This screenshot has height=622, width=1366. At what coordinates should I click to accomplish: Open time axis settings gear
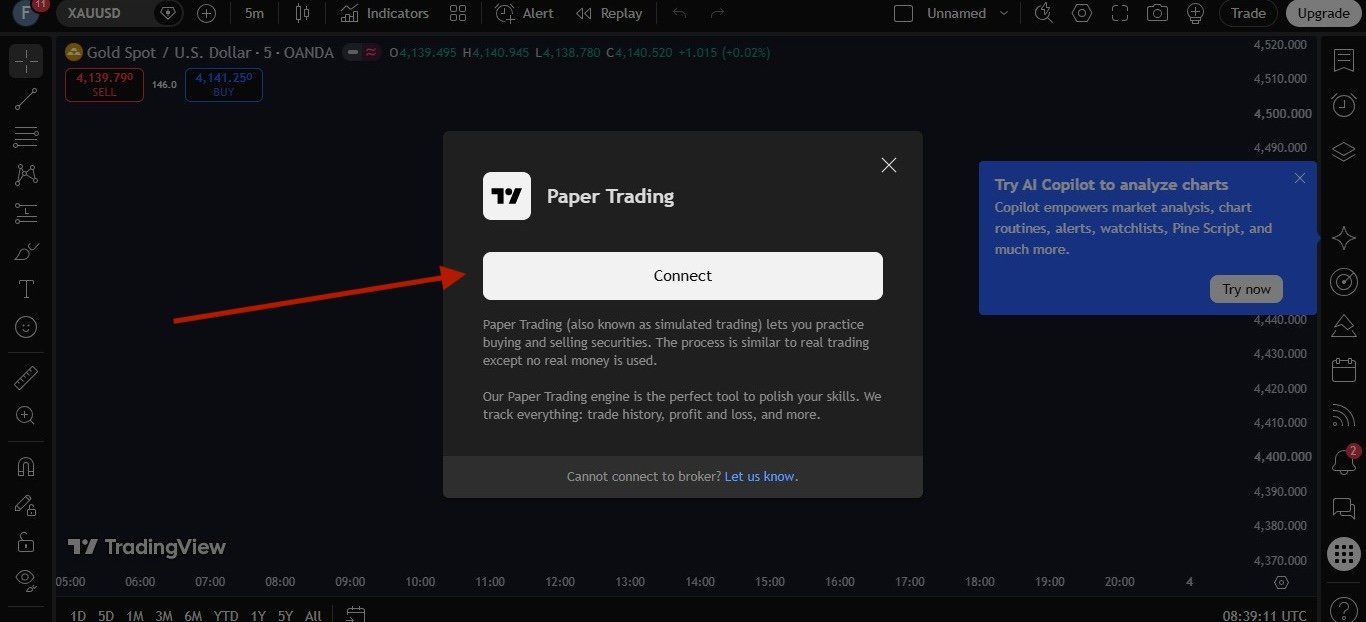(1282, 582)
